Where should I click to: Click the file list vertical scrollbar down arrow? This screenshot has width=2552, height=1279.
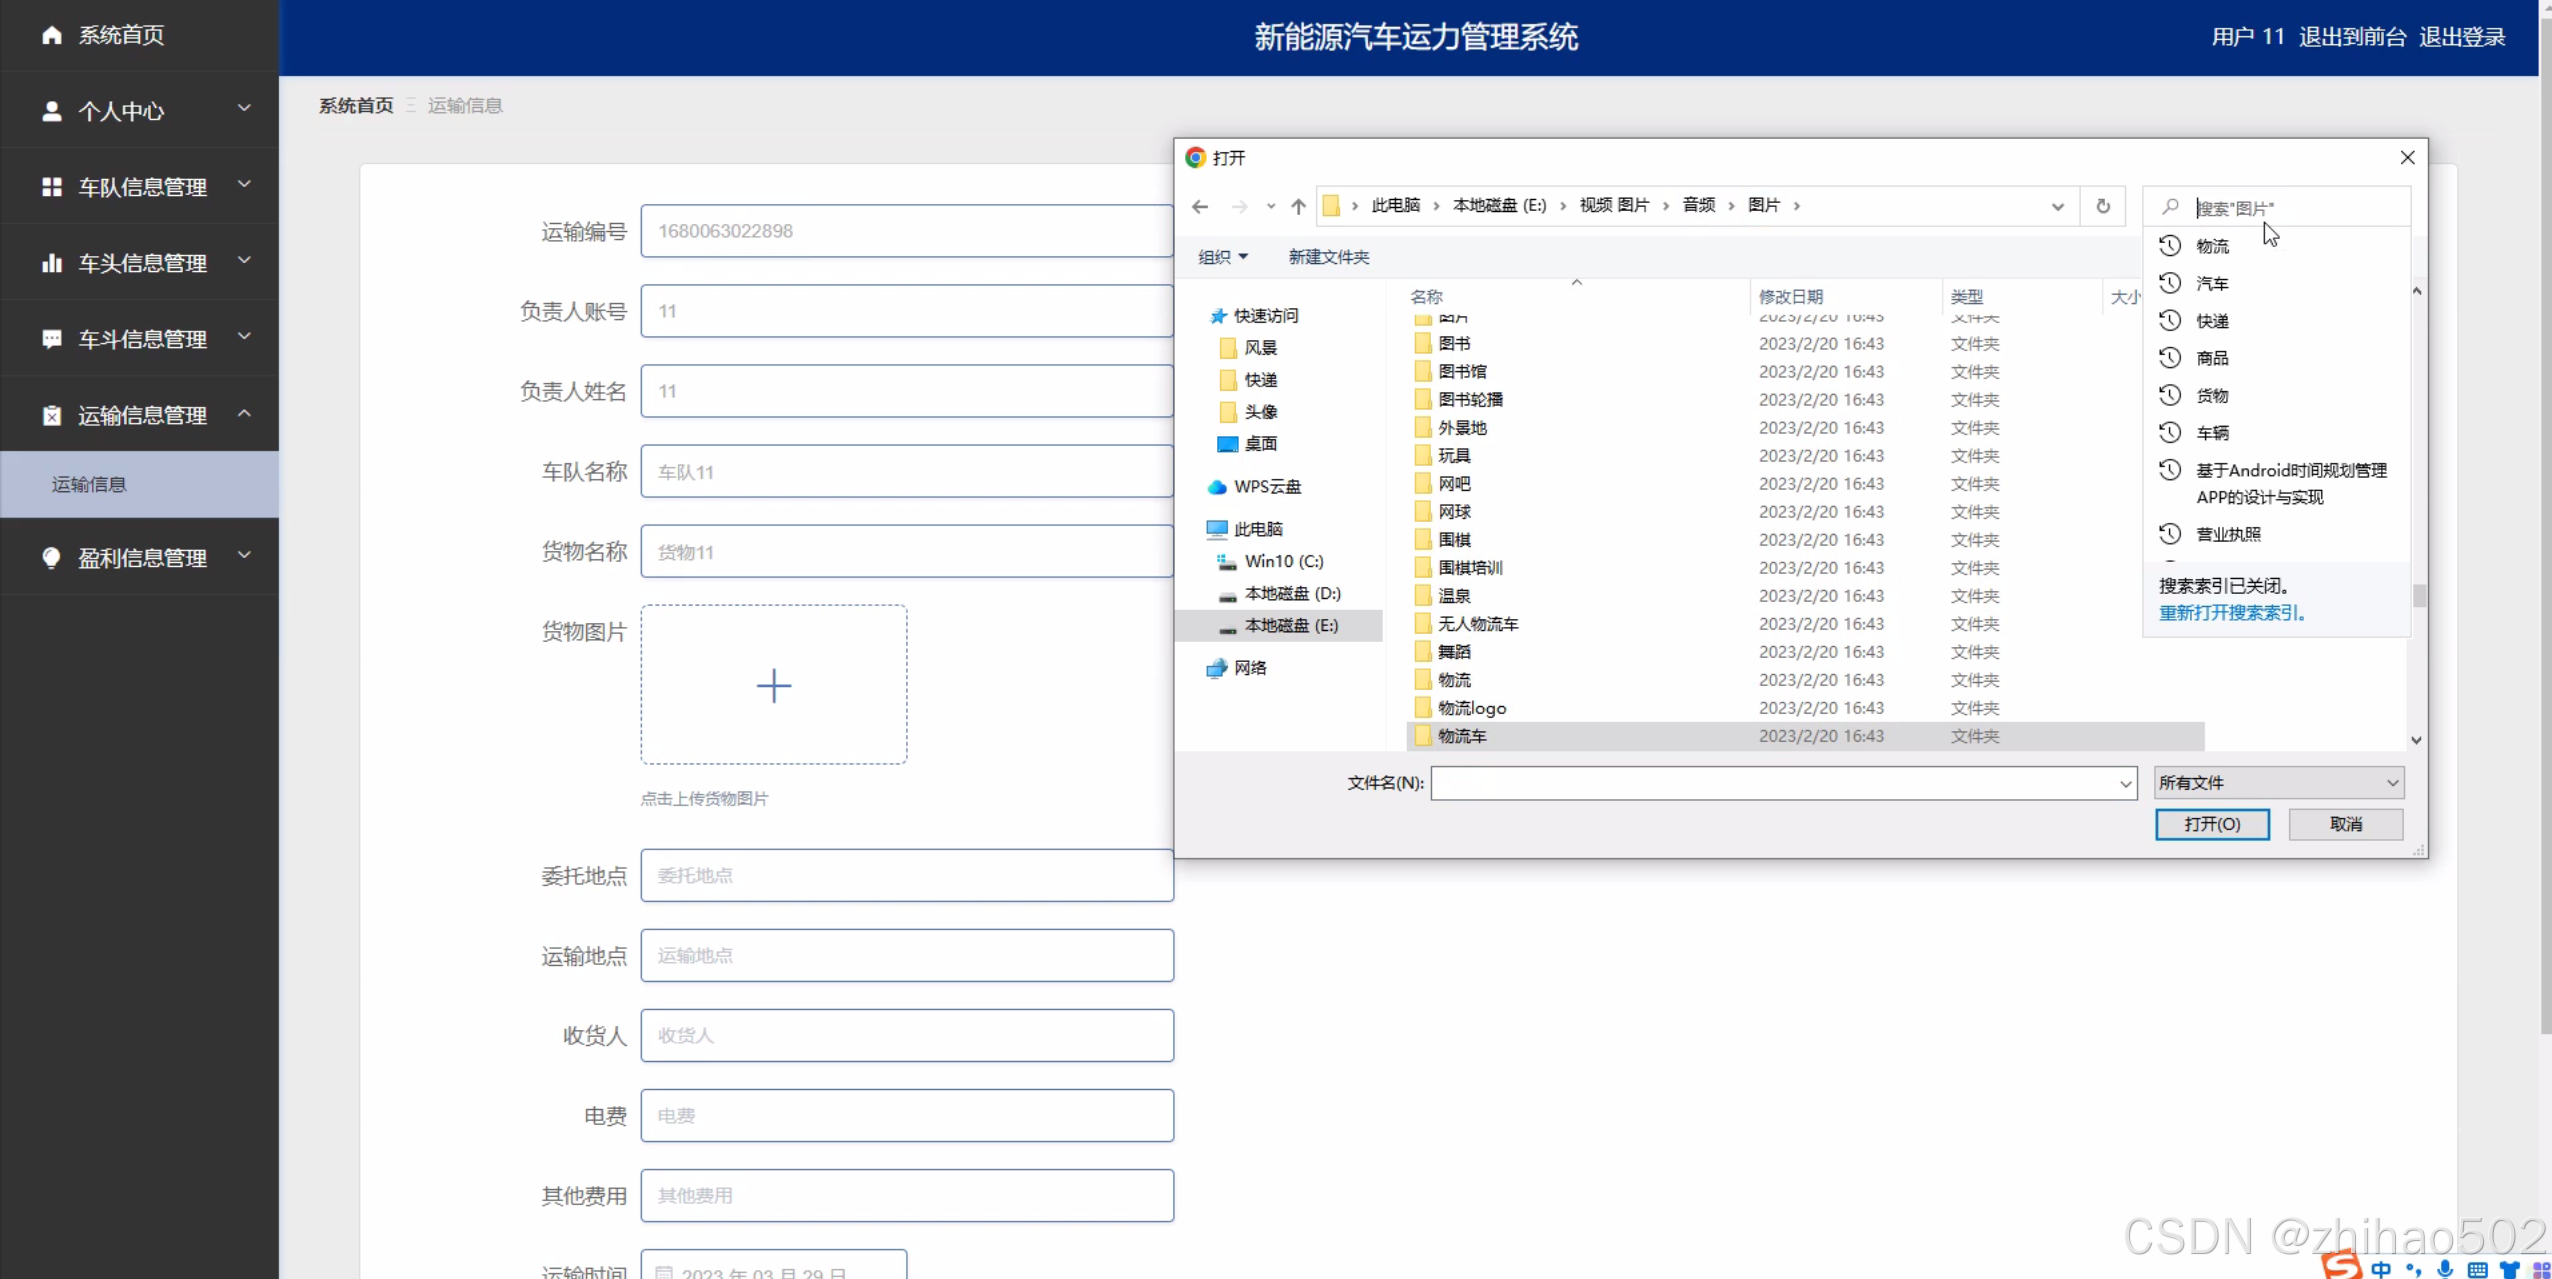coord(2416,740)
